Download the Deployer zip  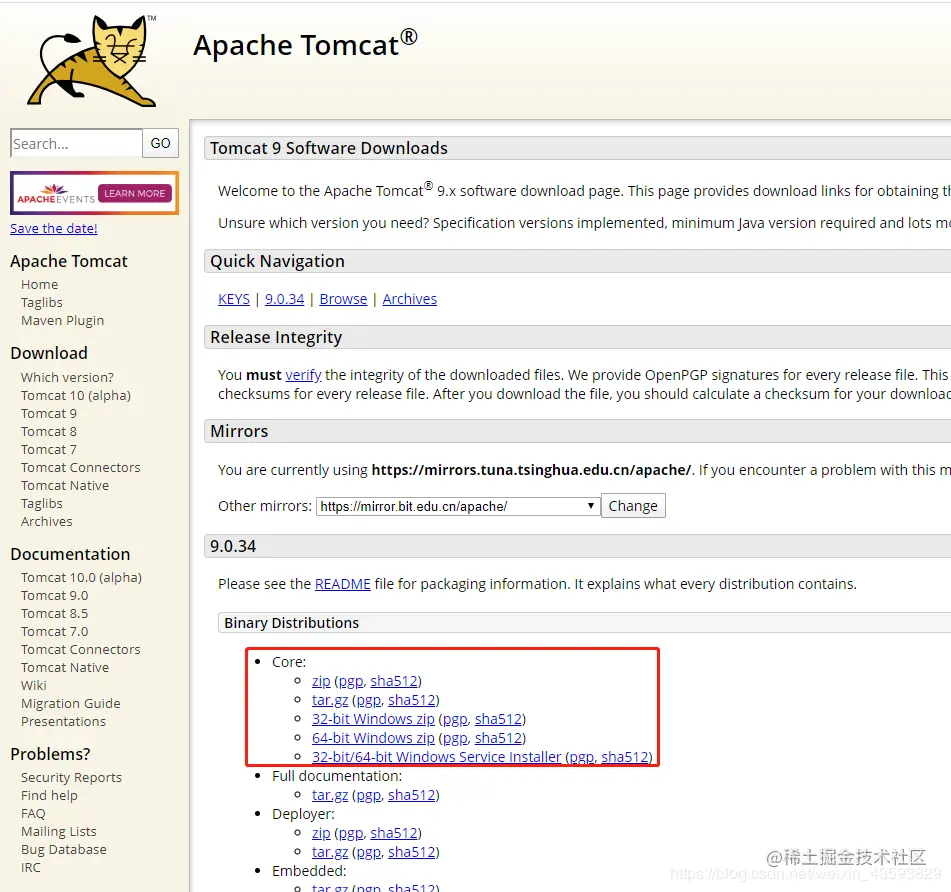click(321, 833)
